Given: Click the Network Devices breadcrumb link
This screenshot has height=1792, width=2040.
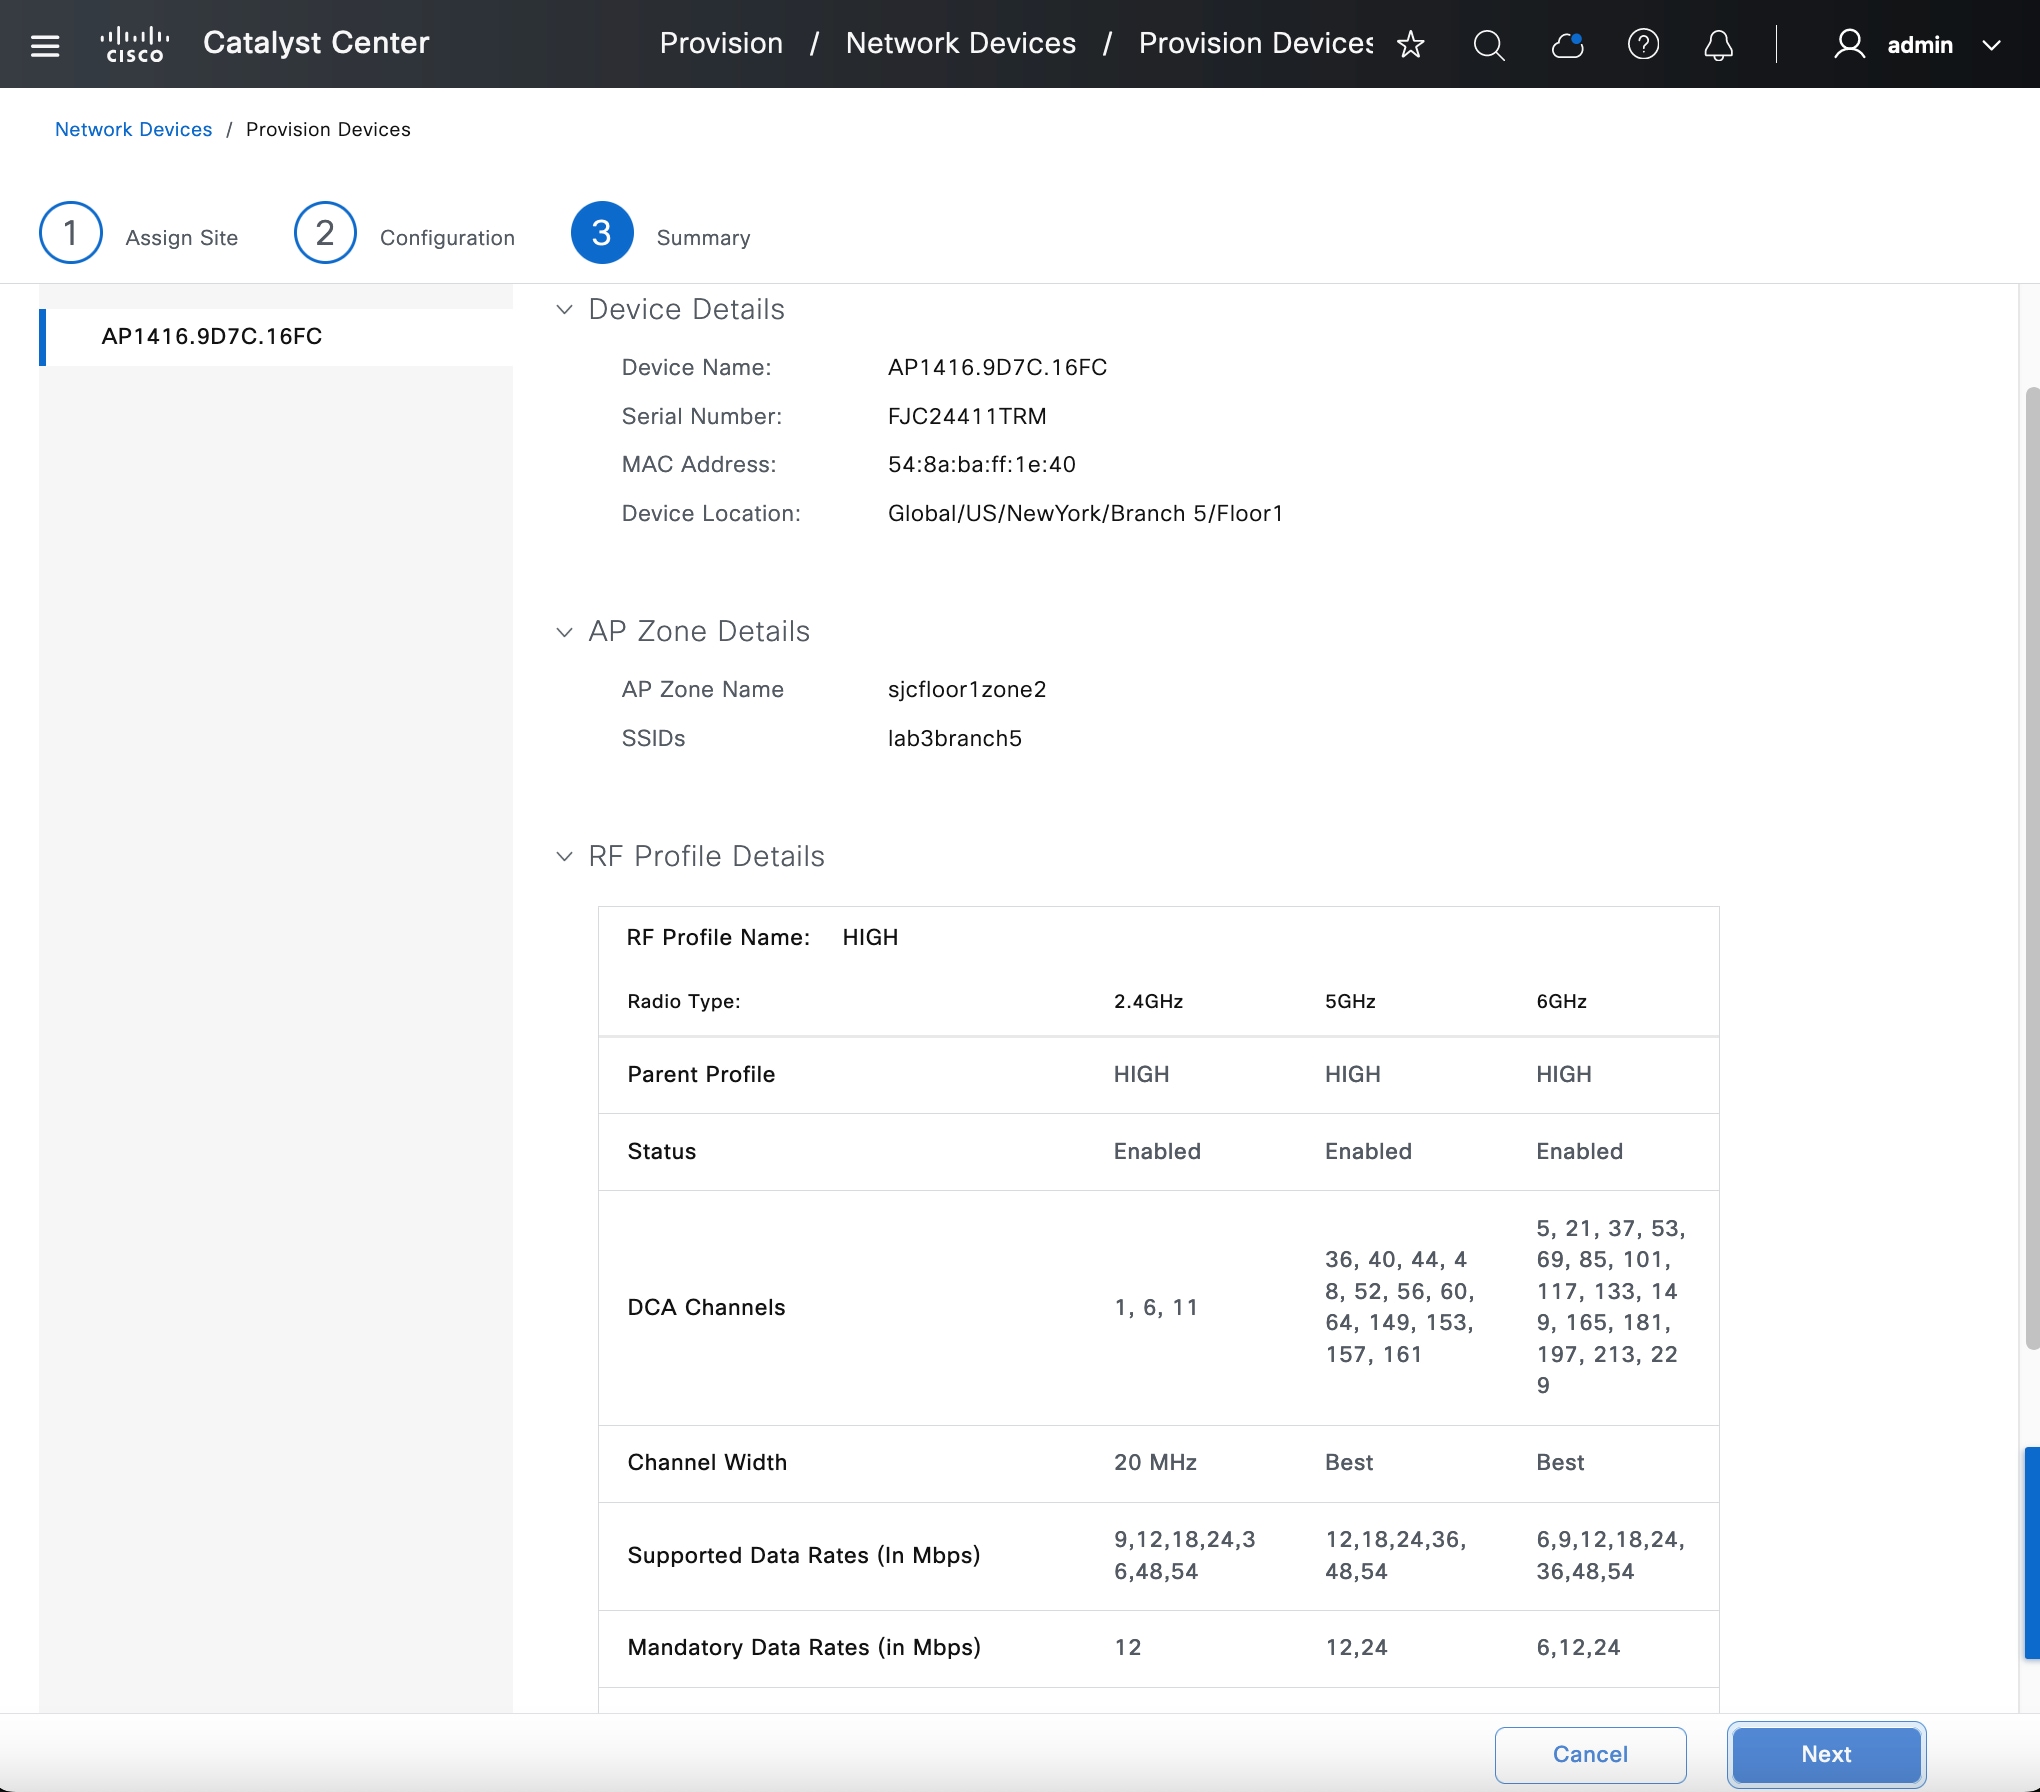Looking at the screenshot, I should click(x=133, y=130).
